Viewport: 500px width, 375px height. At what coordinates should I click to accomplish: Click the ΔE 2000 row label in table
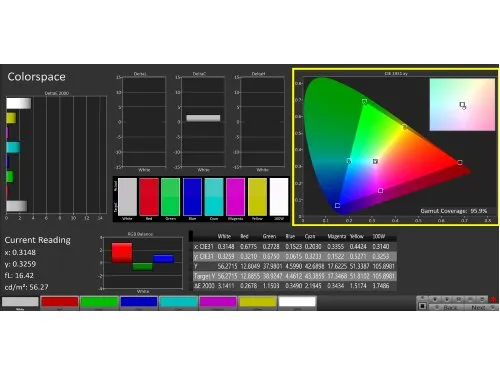click(204, 286)
